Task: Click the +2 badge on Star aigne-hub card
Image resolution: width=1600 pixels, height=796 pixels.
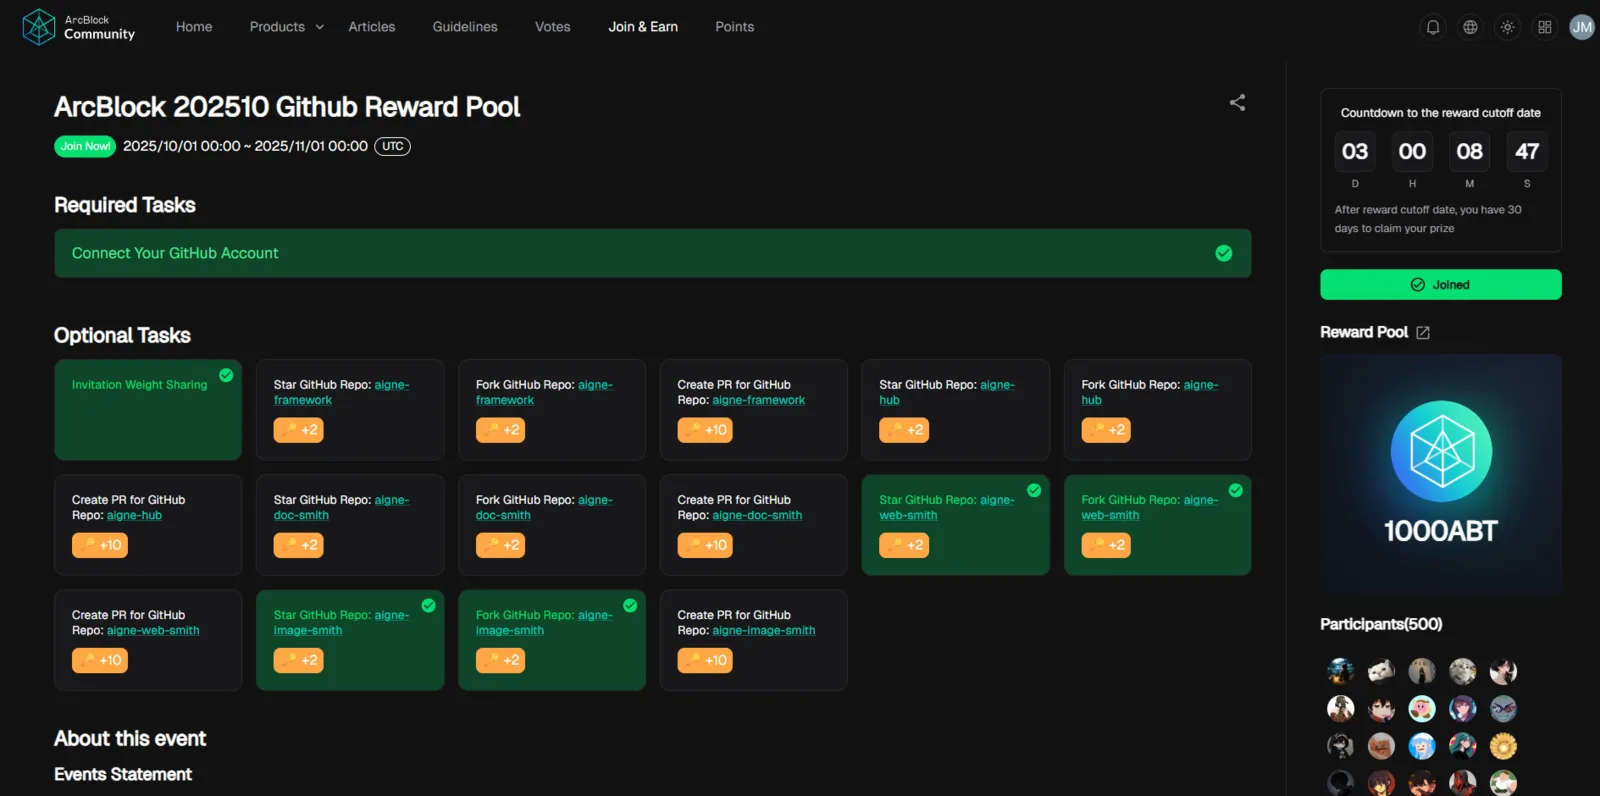Action: pyautogui.click(x=904, y=430)
